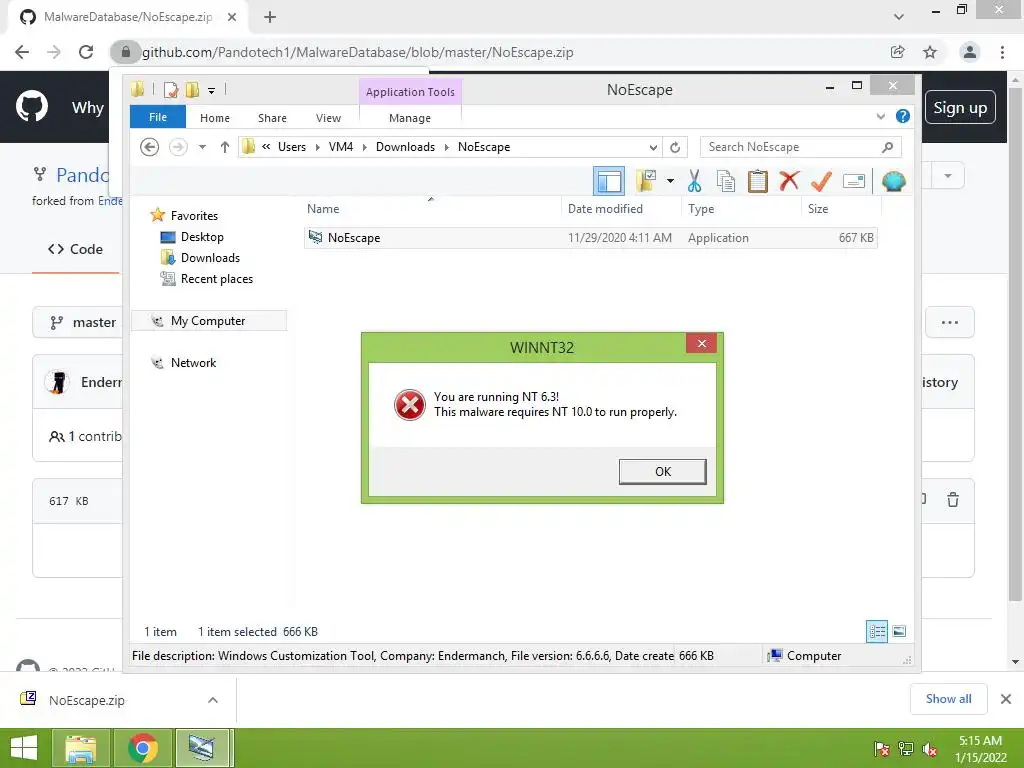Click Sign up on the GitHub page
Viewport: 1024px width, 768px height.
click(960, 107)
